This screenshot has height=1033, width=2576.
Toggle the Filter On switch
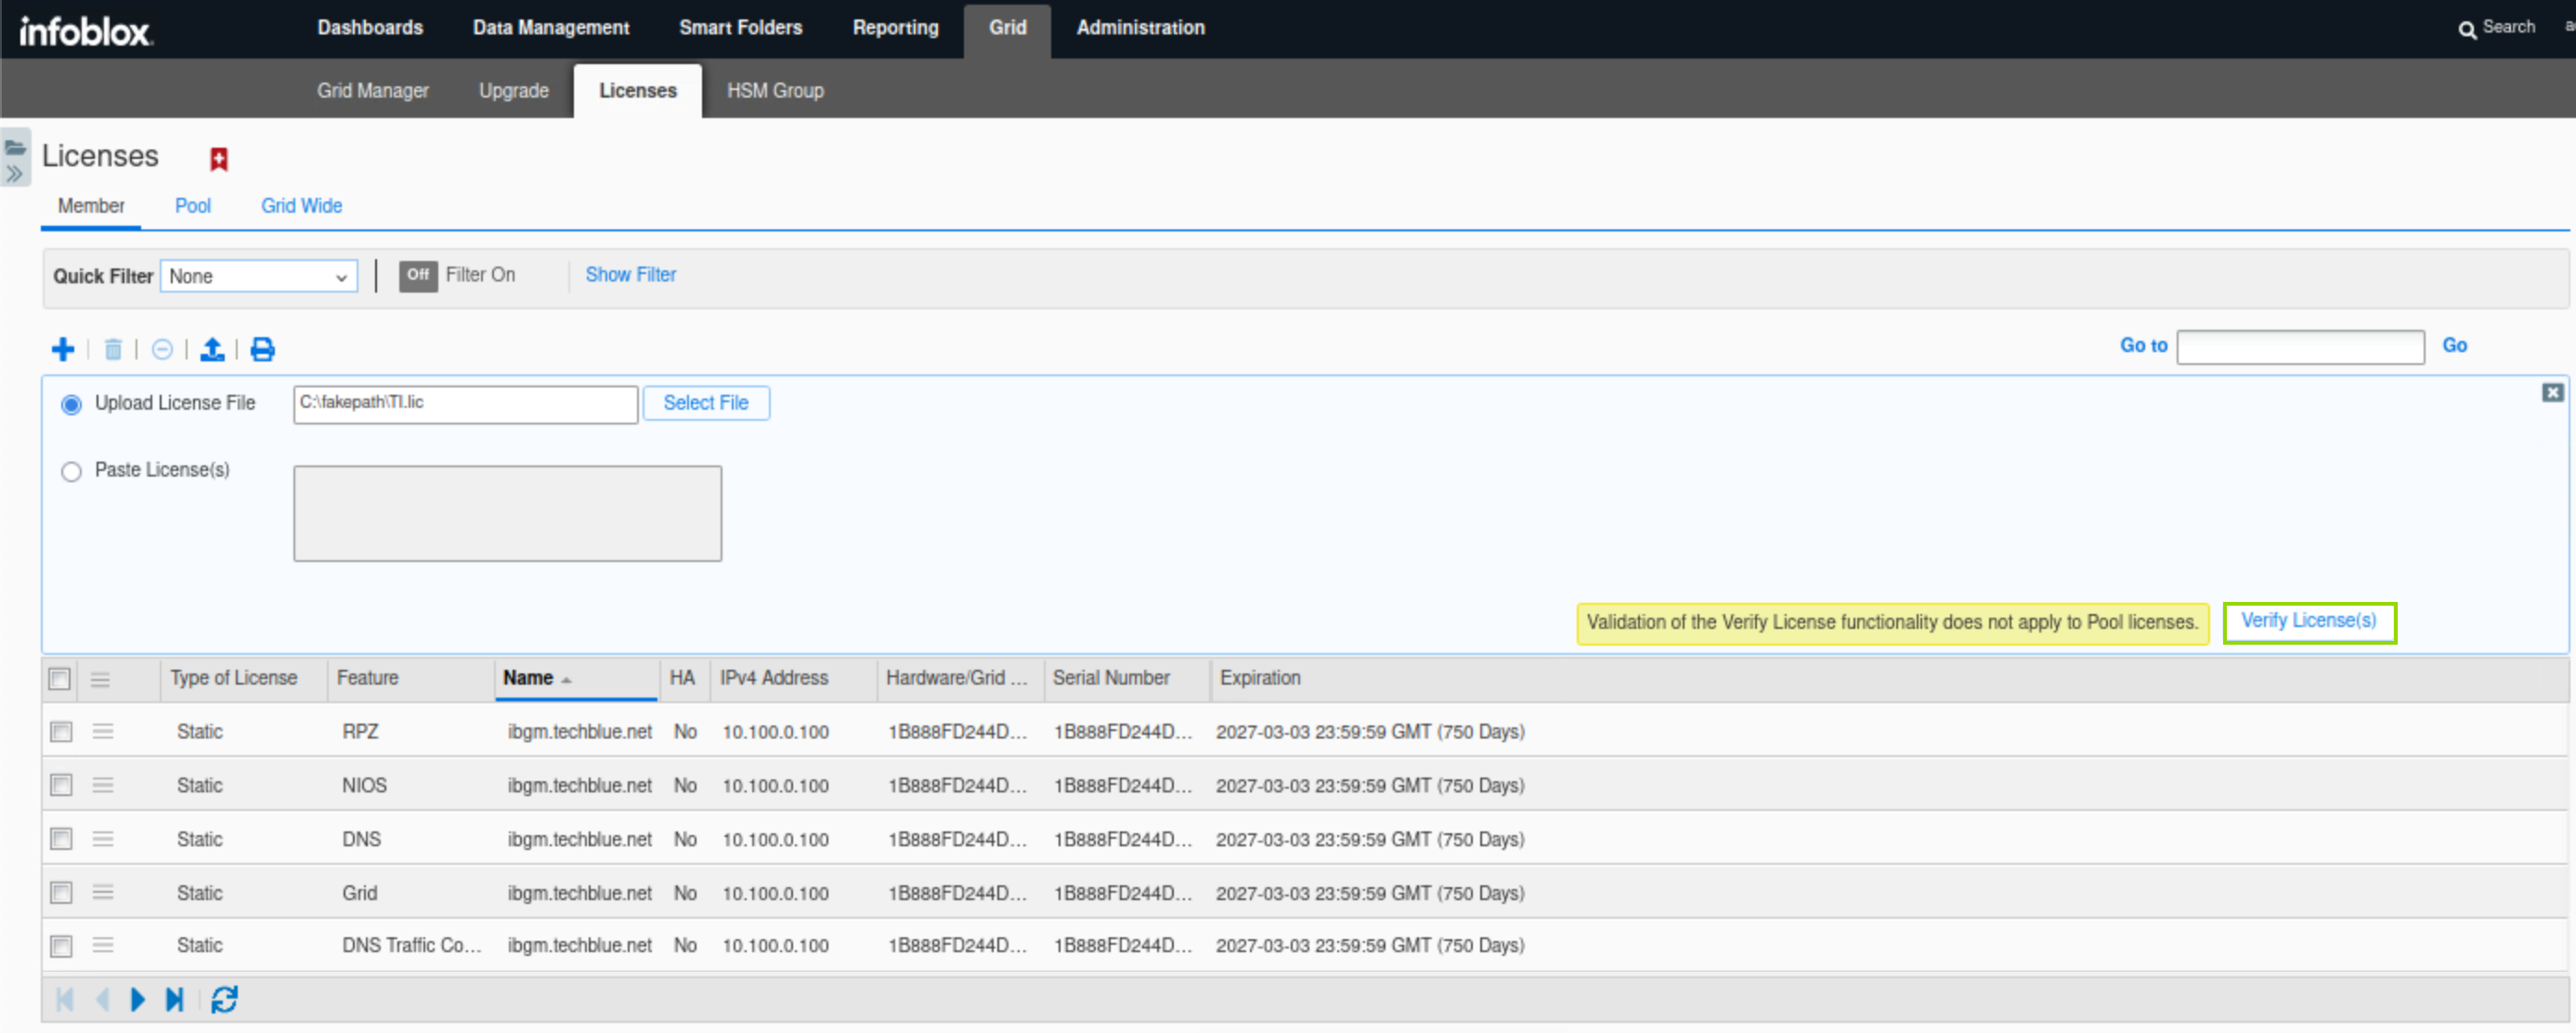coord(418,275)
